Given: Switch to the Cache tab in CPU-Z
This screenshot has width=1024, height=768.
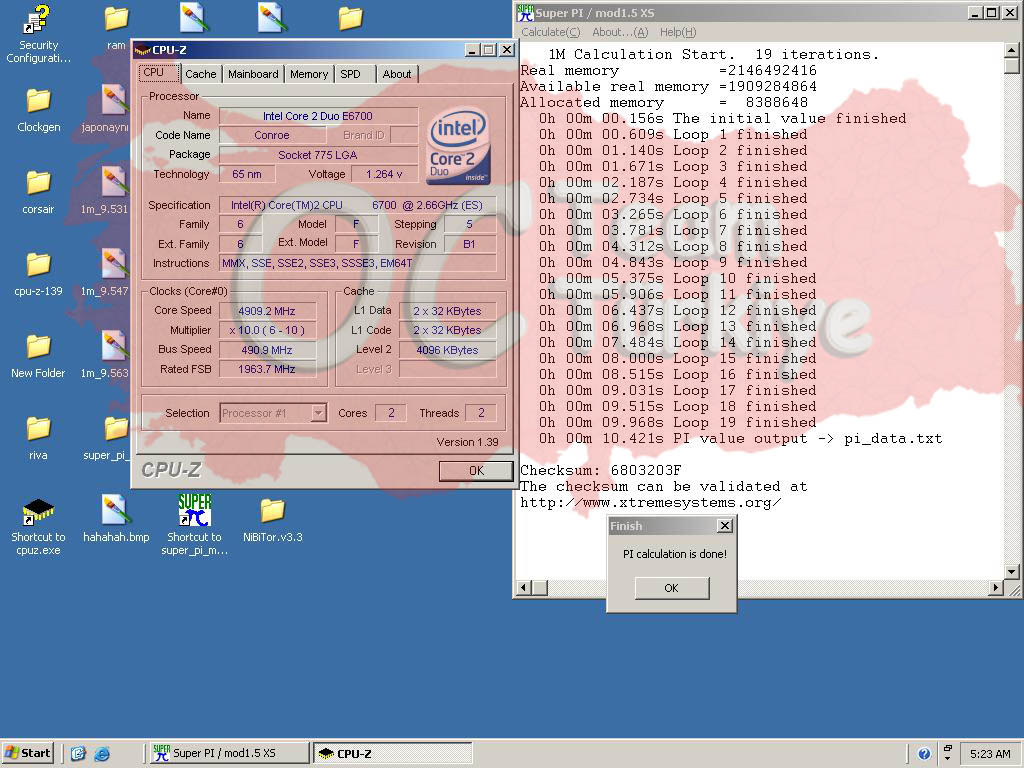Looking at the screenshot, I should tap(200, 74).
